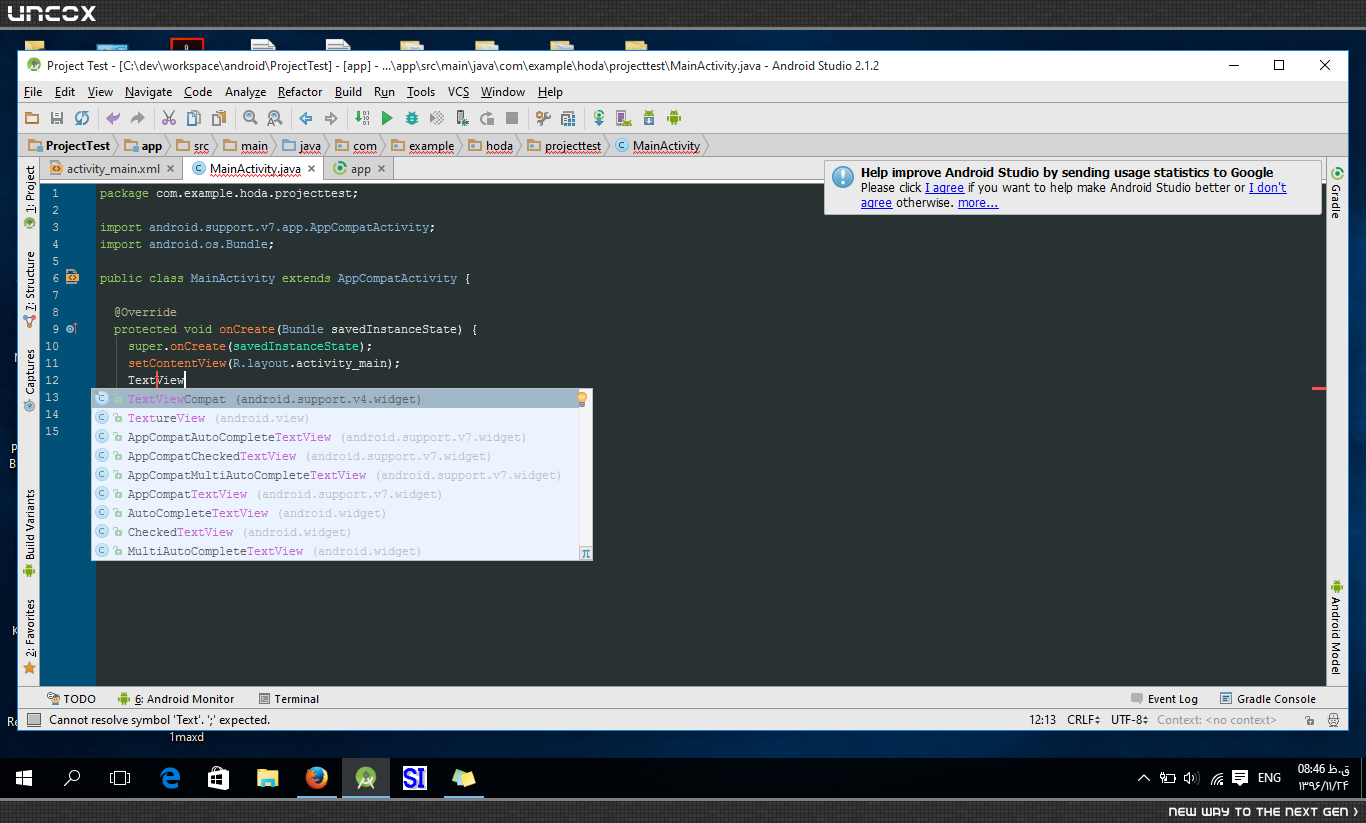Open the Build menu
This screenshot has width=1366, height=823.
(348, 92)
